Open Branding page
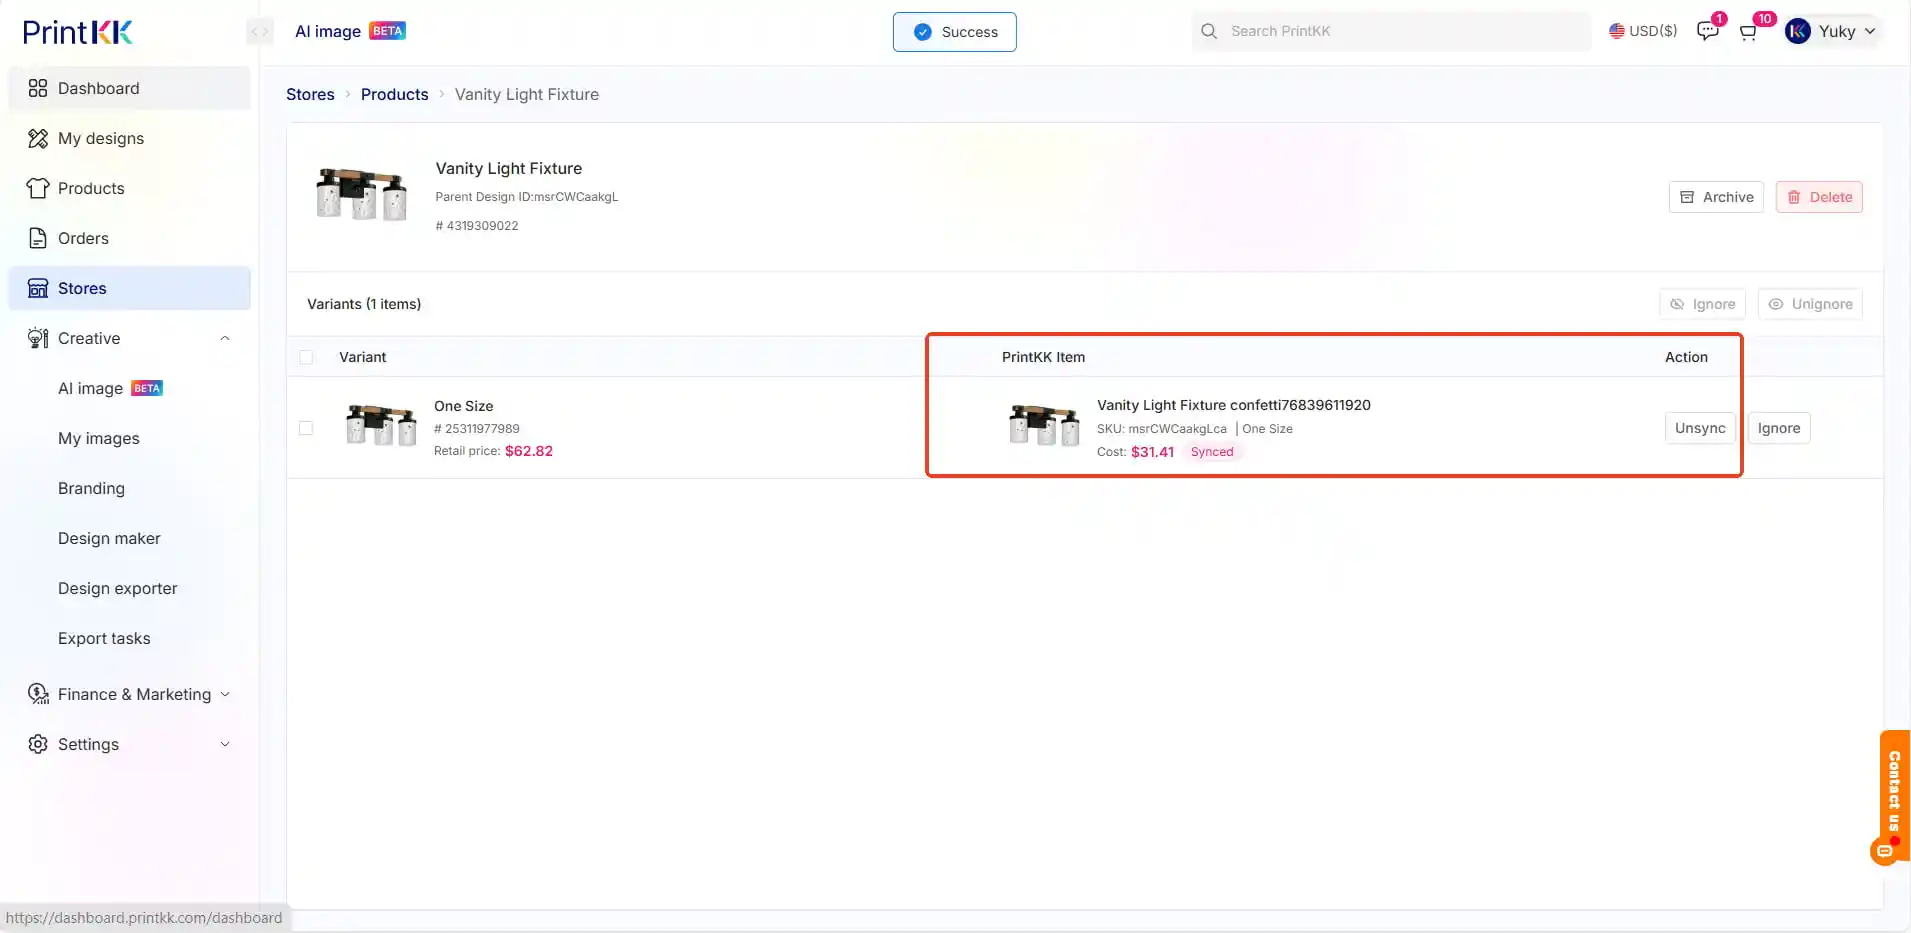This screenshot has width=1911, height=933. coord(91,488)
